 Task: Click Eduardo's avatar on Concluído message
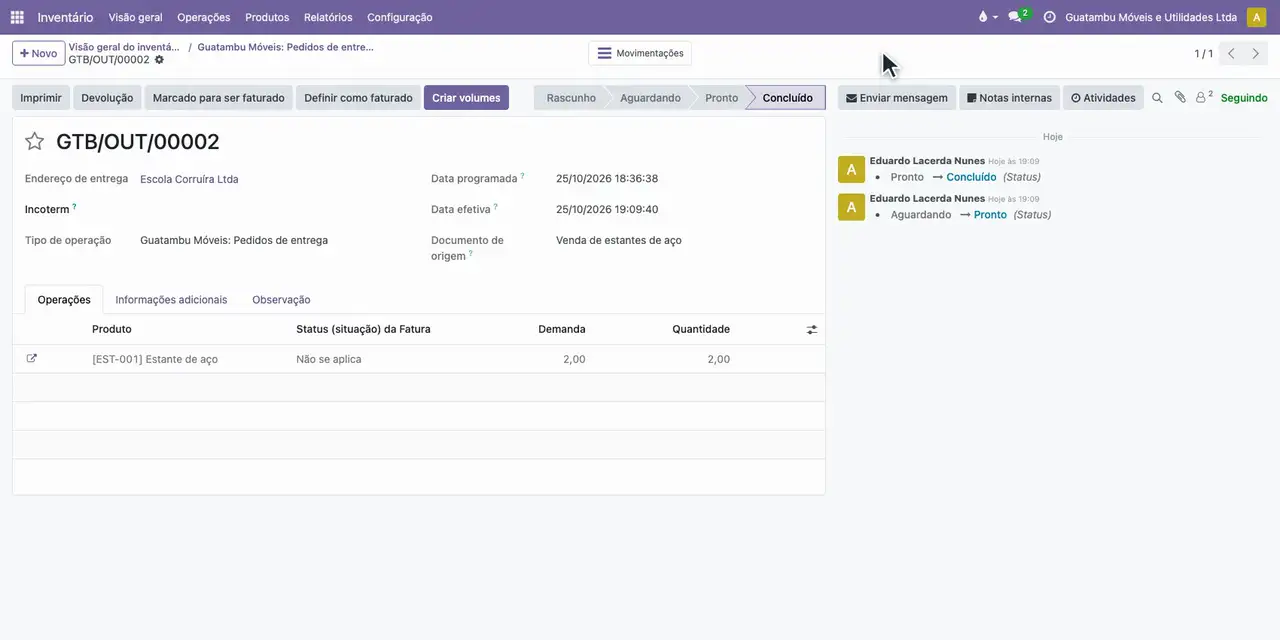click(x=851, y=169)
